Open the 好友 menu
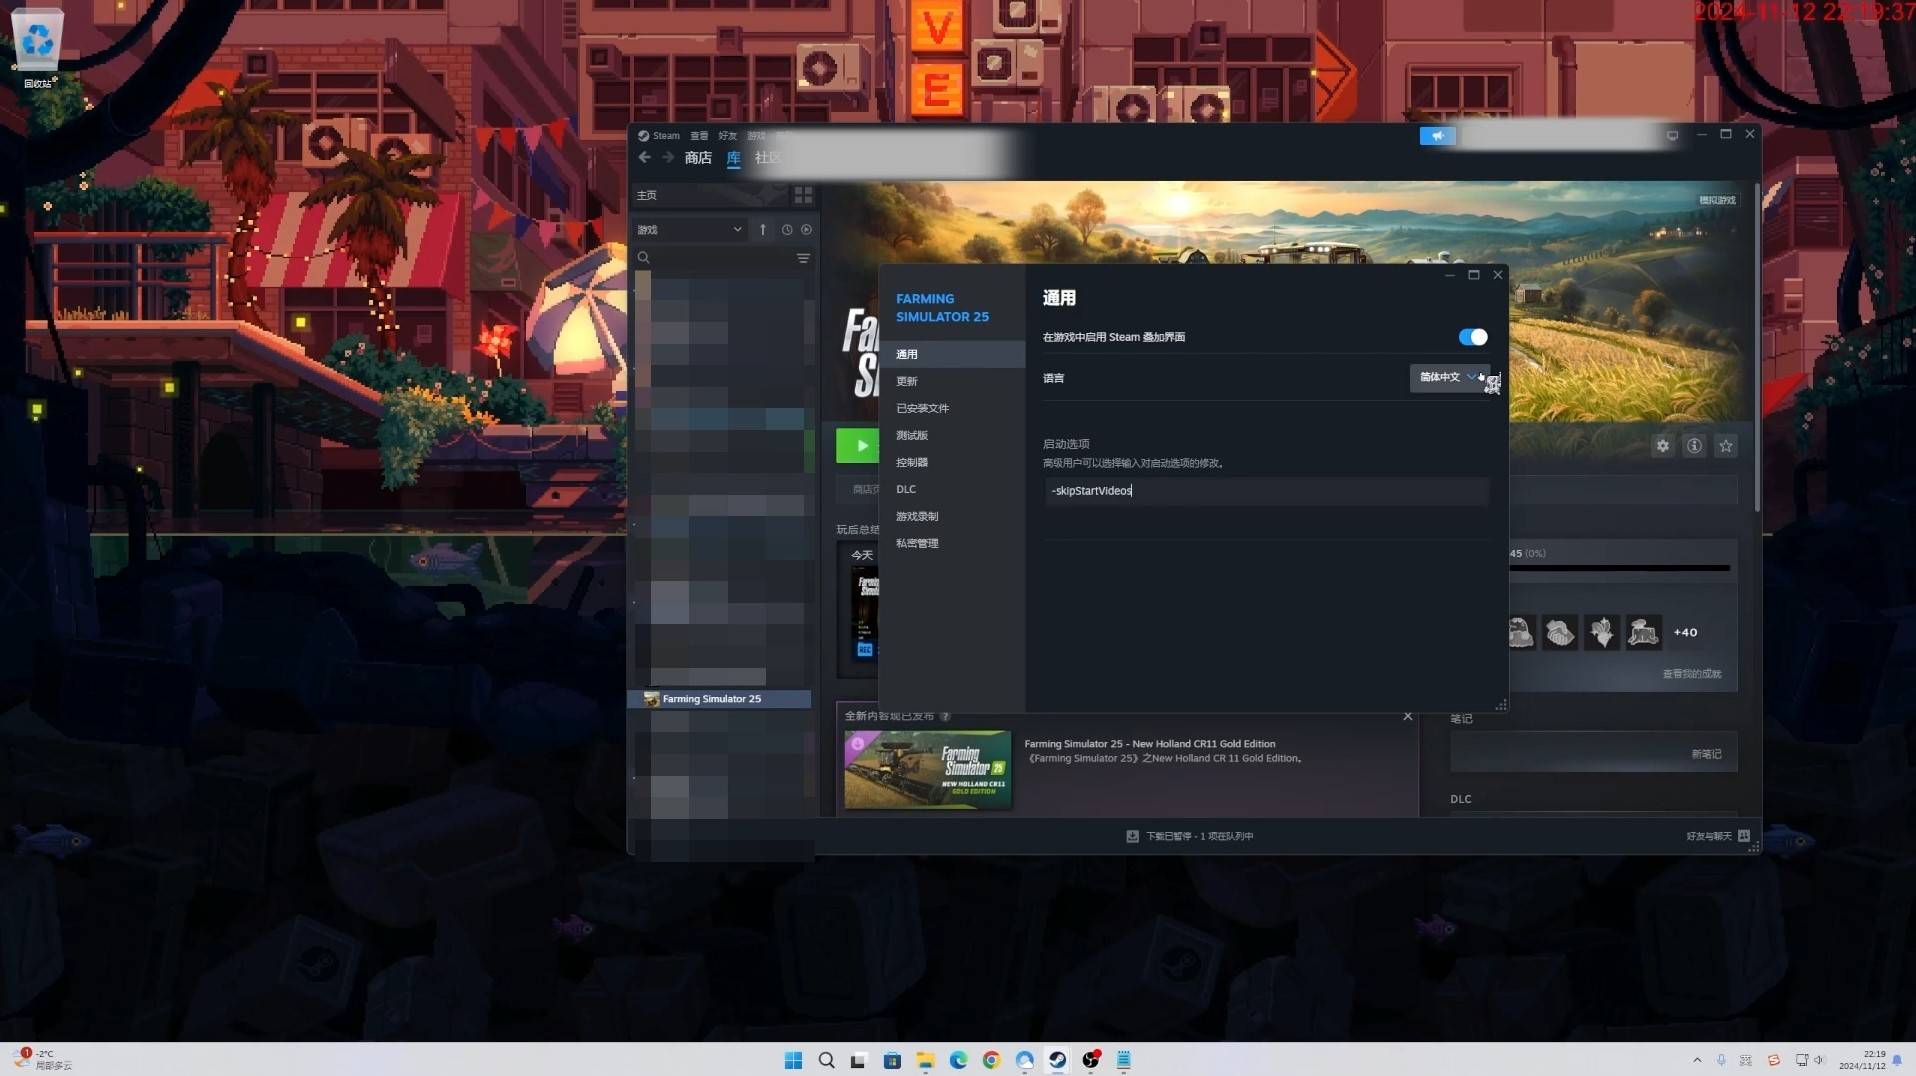Screen dimensions: 1916x1076 727,136
